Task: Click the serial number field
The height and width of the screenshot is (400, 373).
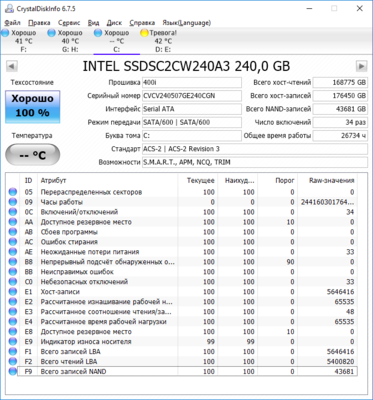Action: click(192, 96)
